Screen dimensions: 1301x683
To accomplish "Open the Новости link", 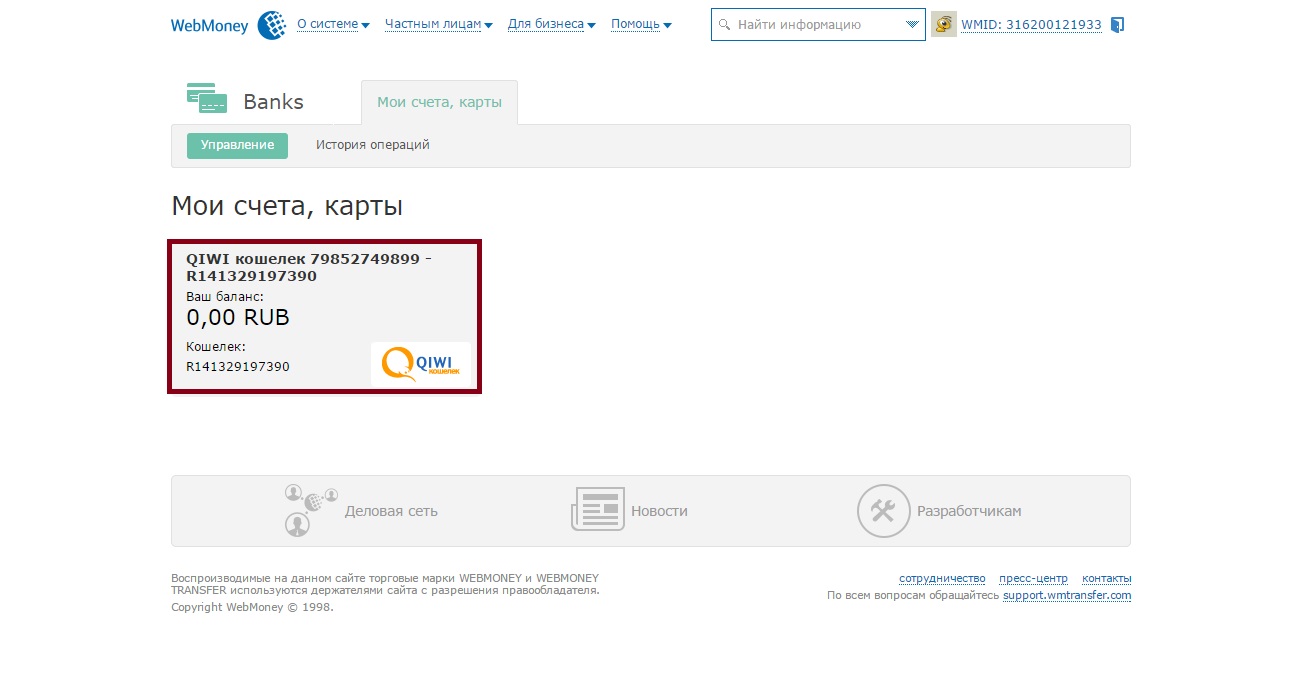I will (x=659, y=511).
